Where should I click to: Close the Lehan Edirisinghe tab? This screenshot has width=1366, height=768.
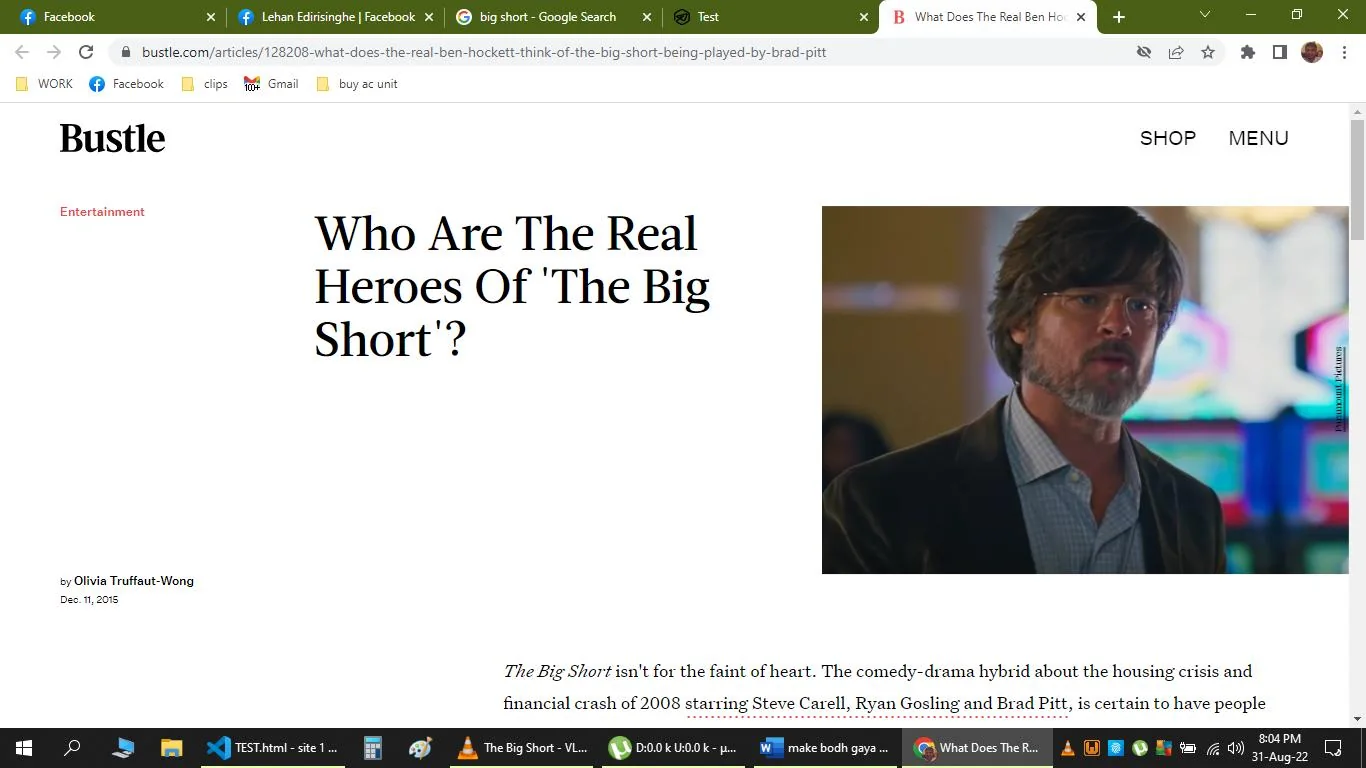pos(429,17)
